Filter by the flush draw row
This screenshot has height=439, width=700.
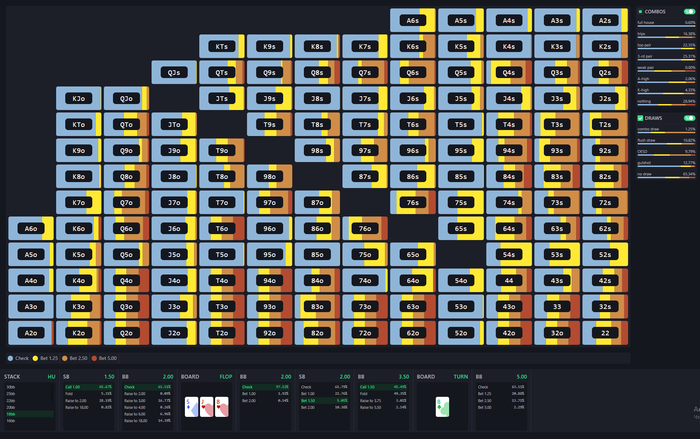tap(666, 141)
